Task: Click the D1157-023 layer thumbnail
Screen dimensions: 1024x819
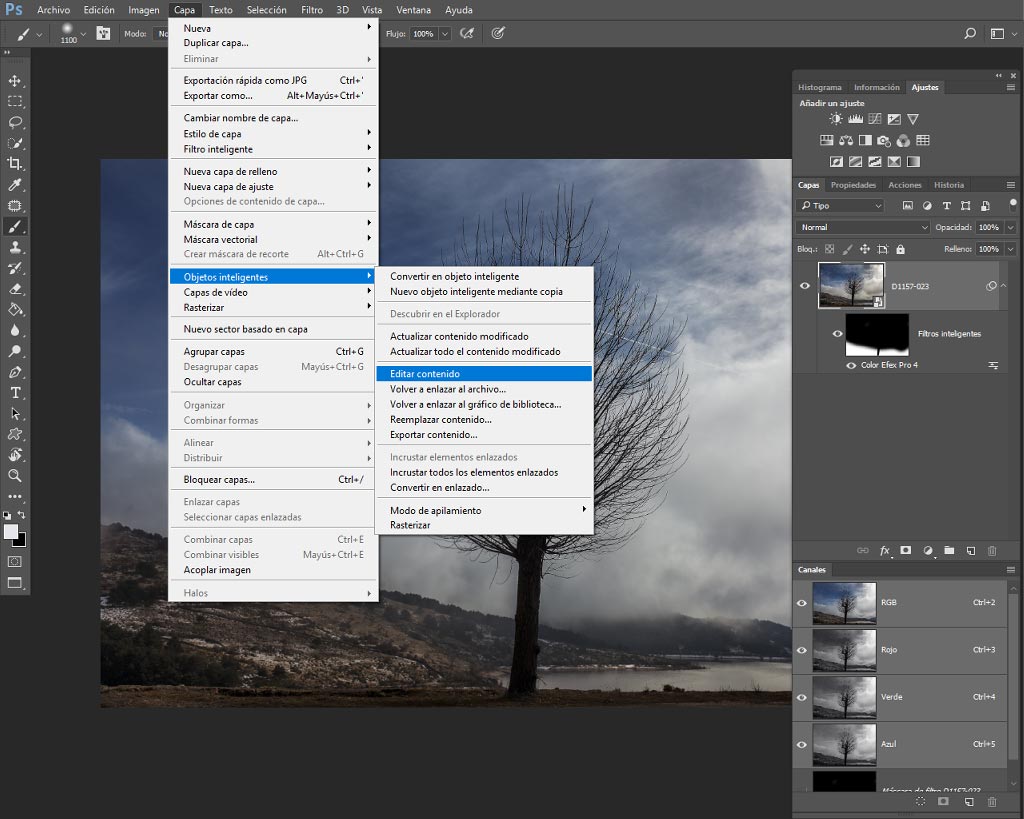Action: pos(851,285)
